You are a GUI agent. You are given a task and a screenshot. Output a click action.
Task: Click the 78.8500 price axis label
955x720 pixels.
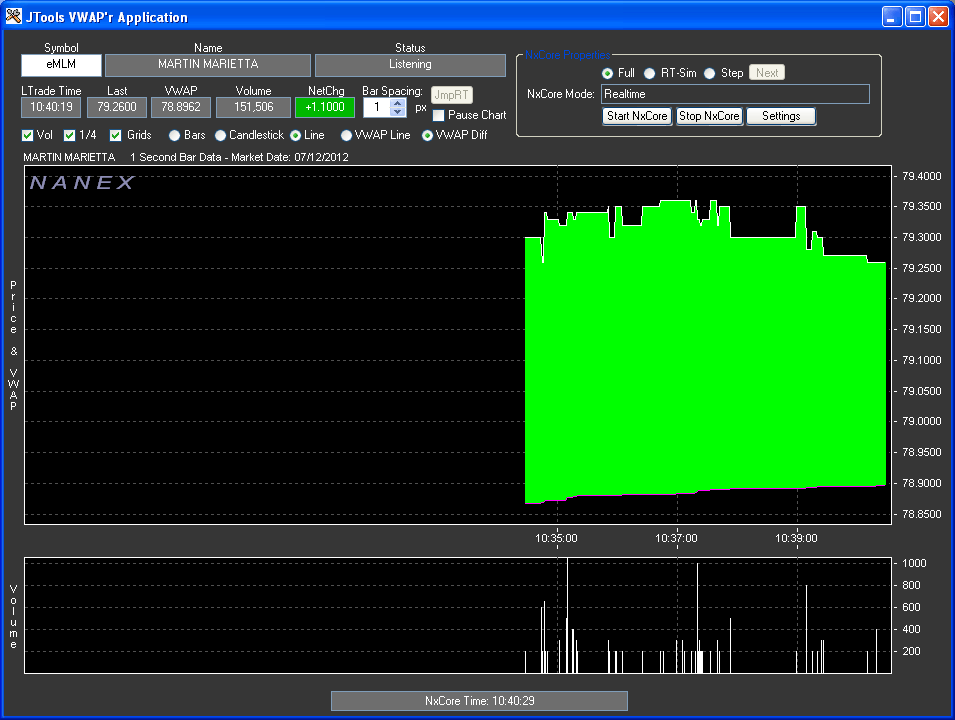(x=922, y=514)
